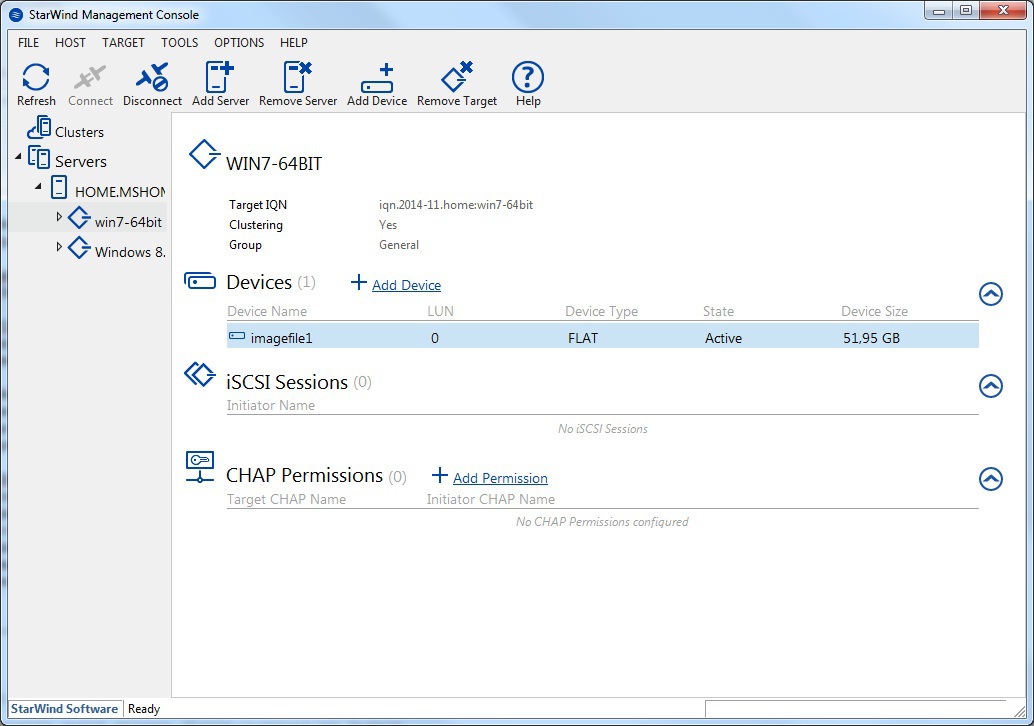This screenshot has width=1034, height=726.
Task: Select the imagefile1 device row name
Action: click(x=281, y=338)
